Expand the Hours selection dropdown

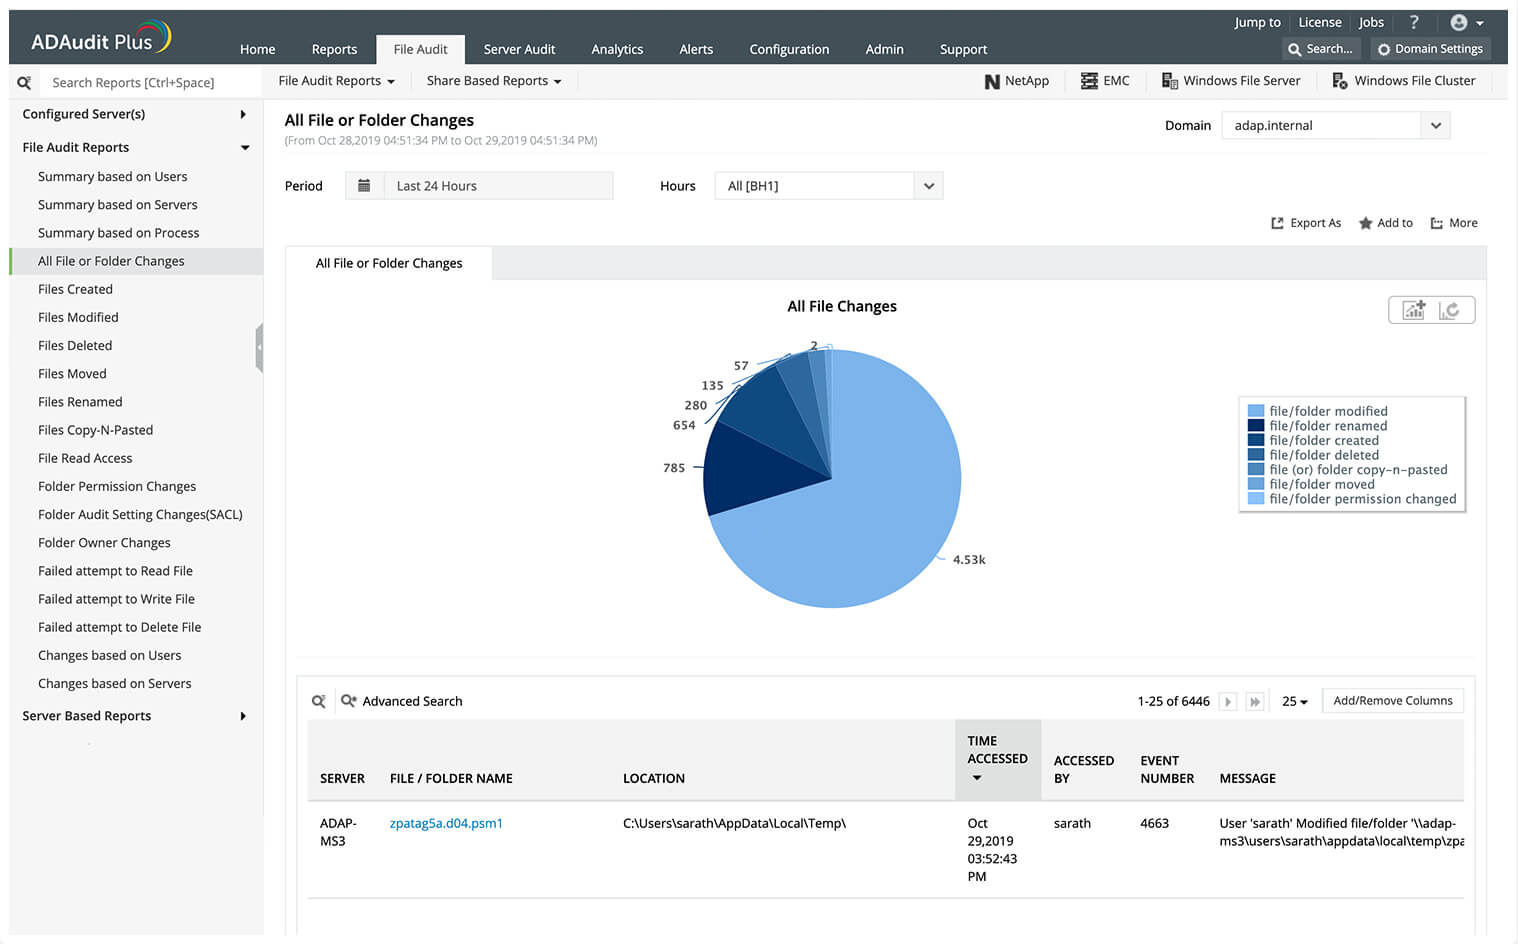click(x=928, y=185)
